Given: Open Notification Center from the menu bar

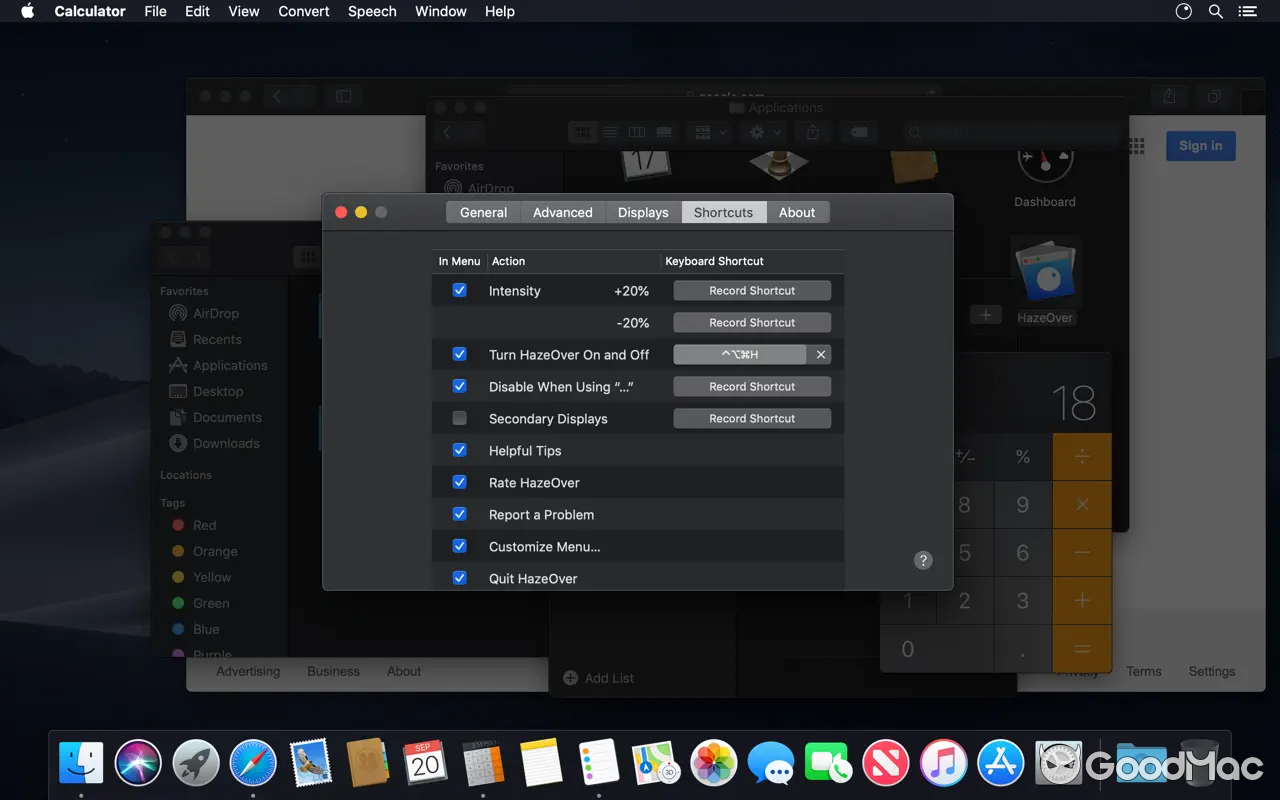Looking at the screenshot, I should [x=1247, y=11].
